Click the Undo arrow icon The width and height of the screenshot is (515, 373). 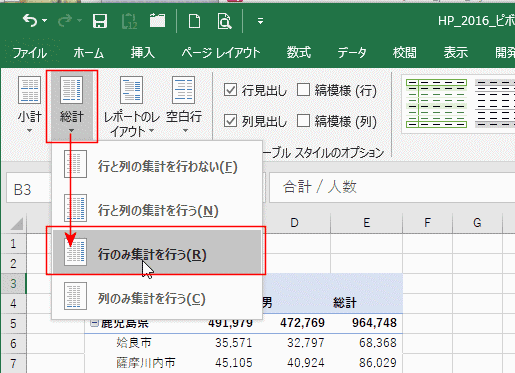(x=30, y=21)
